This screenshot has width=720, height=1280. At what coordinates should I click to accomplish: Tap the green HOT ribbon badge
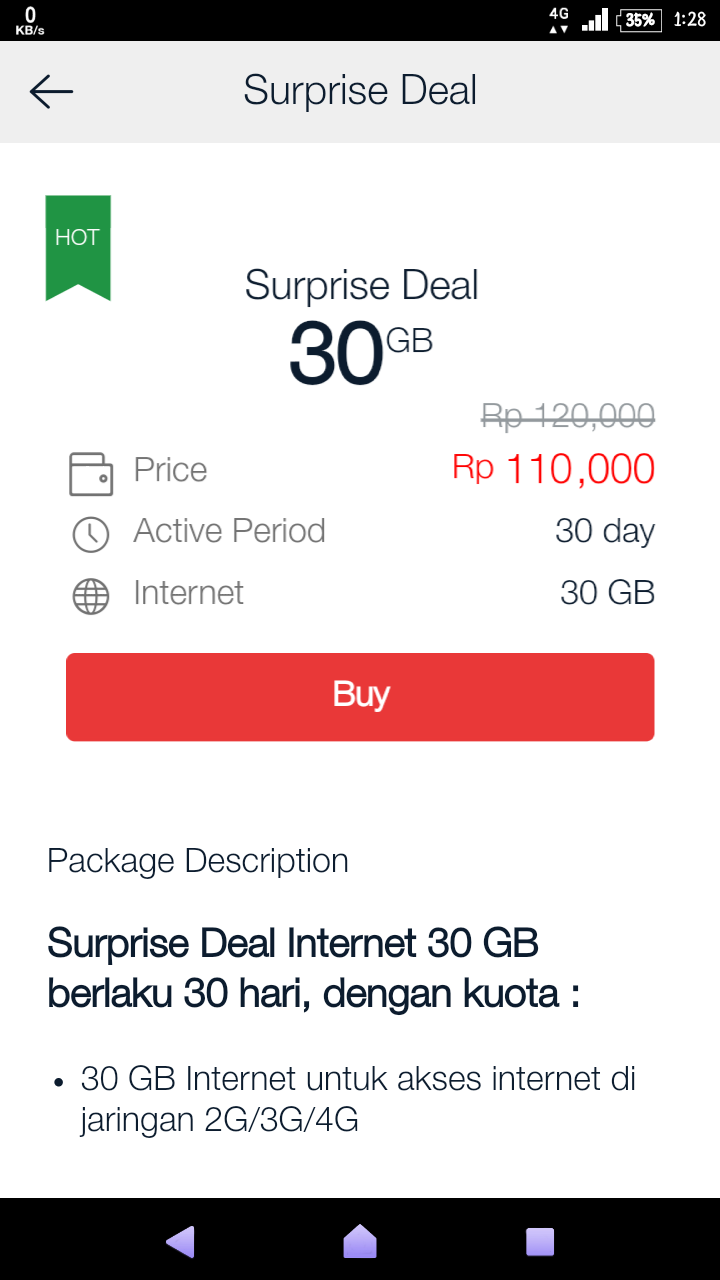[x=78, y=243]
